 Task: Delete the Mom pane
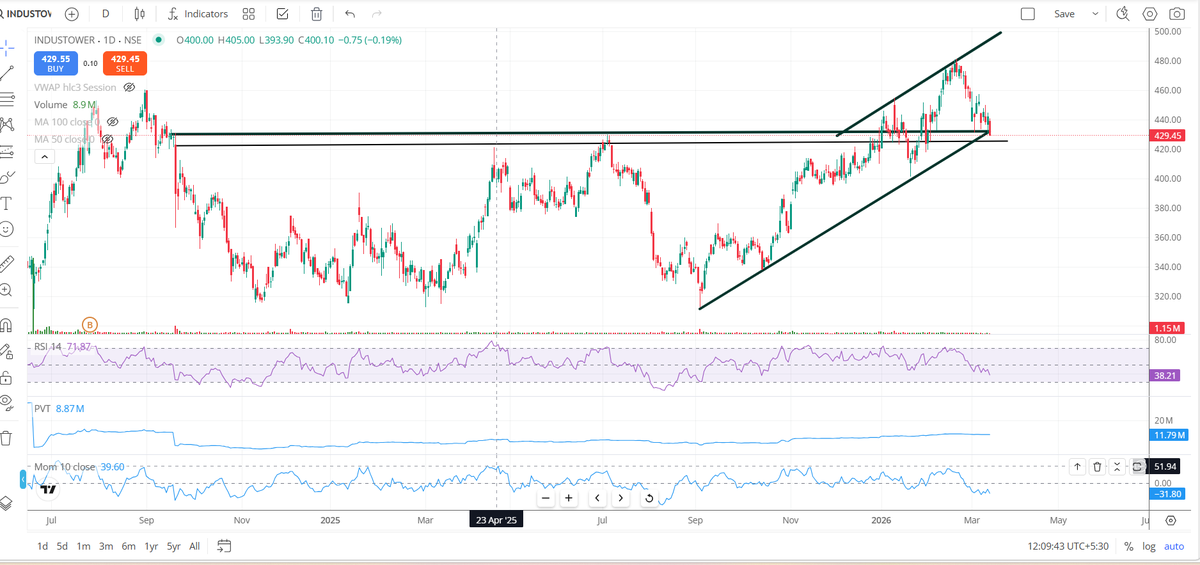(1097, 466)
